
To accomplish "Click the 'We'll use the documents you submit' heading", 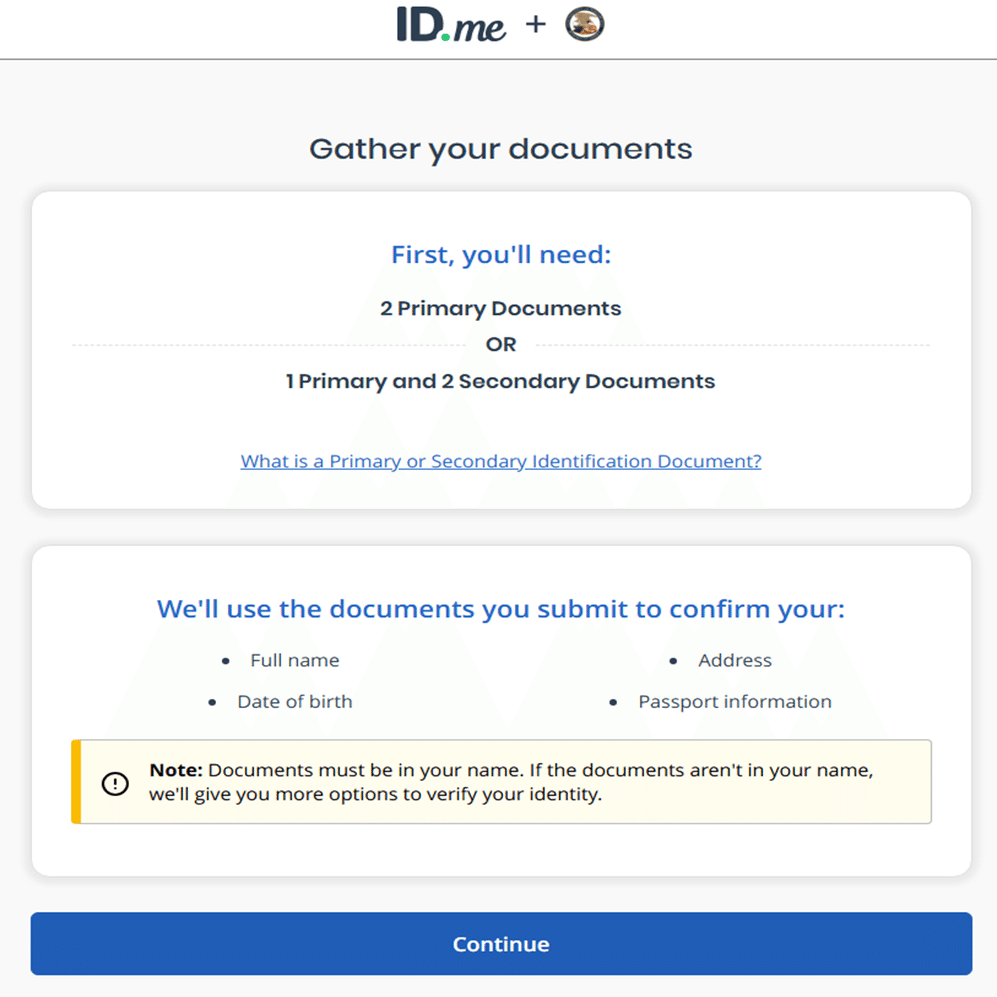I will tap(500, 609).
